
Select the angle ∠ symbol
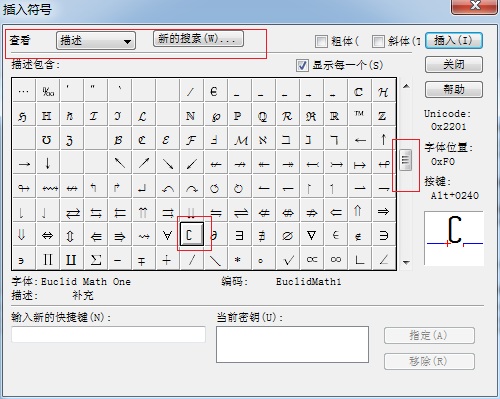(x=383, y=259)
